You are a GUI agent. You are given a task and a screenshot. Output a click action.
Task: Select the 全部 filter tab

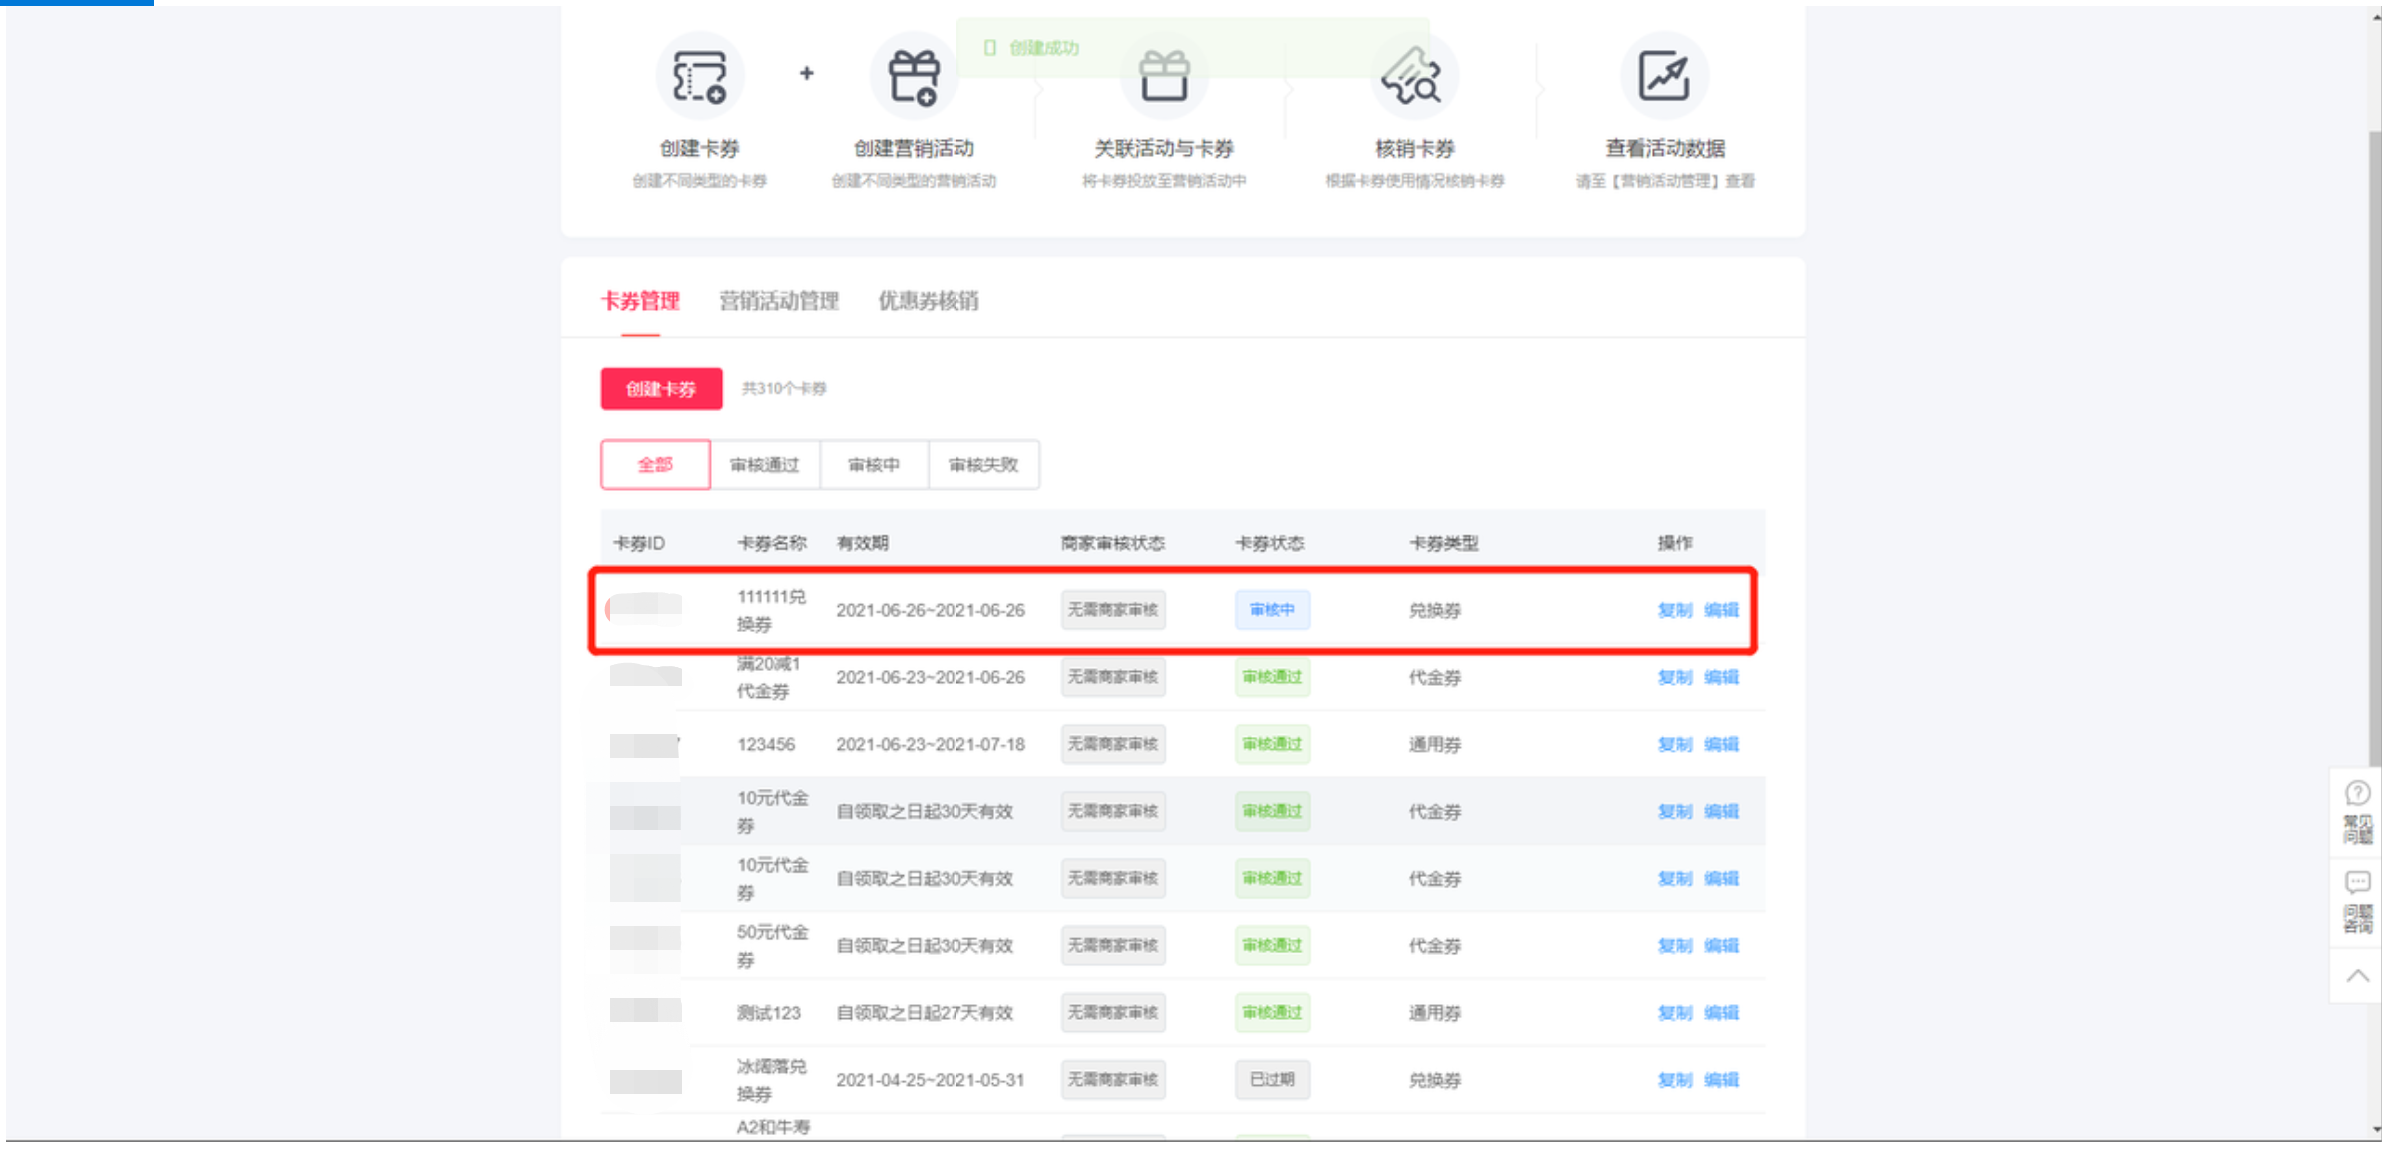point(656,465)
